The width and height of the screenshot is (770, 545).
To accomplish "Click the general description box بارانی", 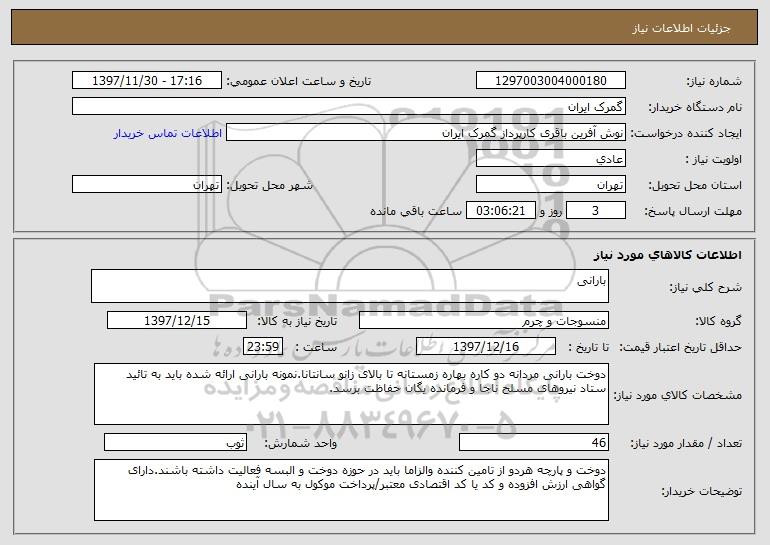I will click(x=350, y=286).
